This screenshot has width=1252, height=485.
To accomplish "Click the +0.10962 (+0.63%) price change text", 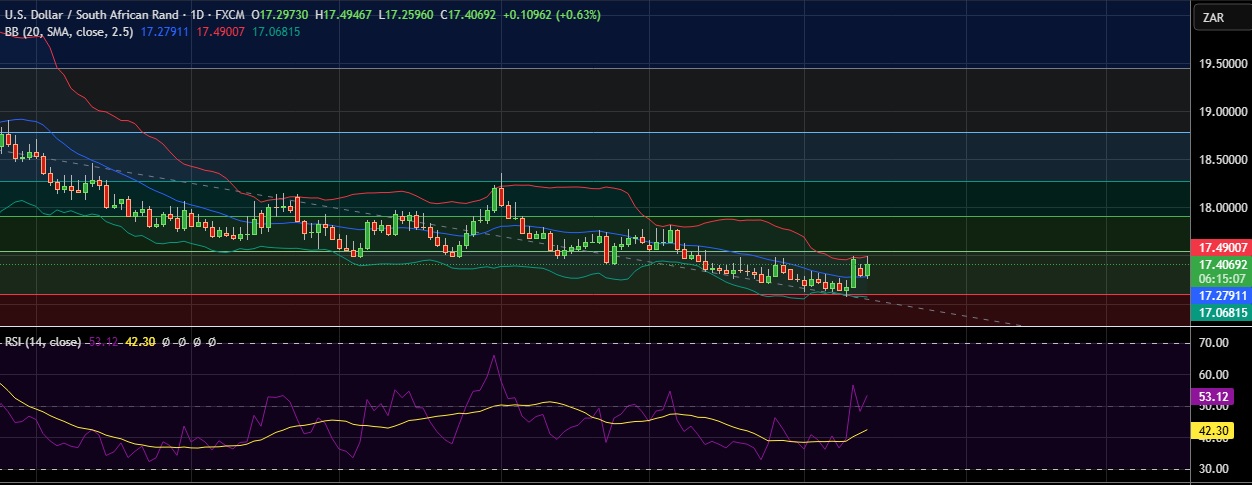I will 550,15.
